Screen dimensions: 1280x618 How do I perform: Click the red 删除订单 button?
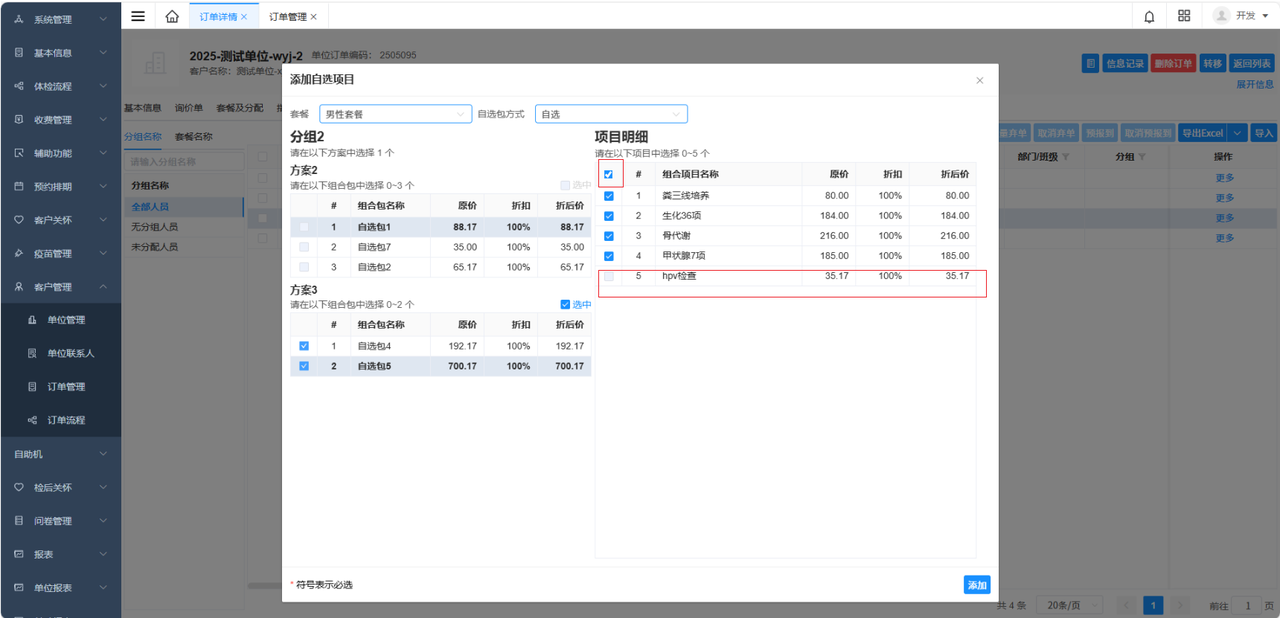(1173, 64)
